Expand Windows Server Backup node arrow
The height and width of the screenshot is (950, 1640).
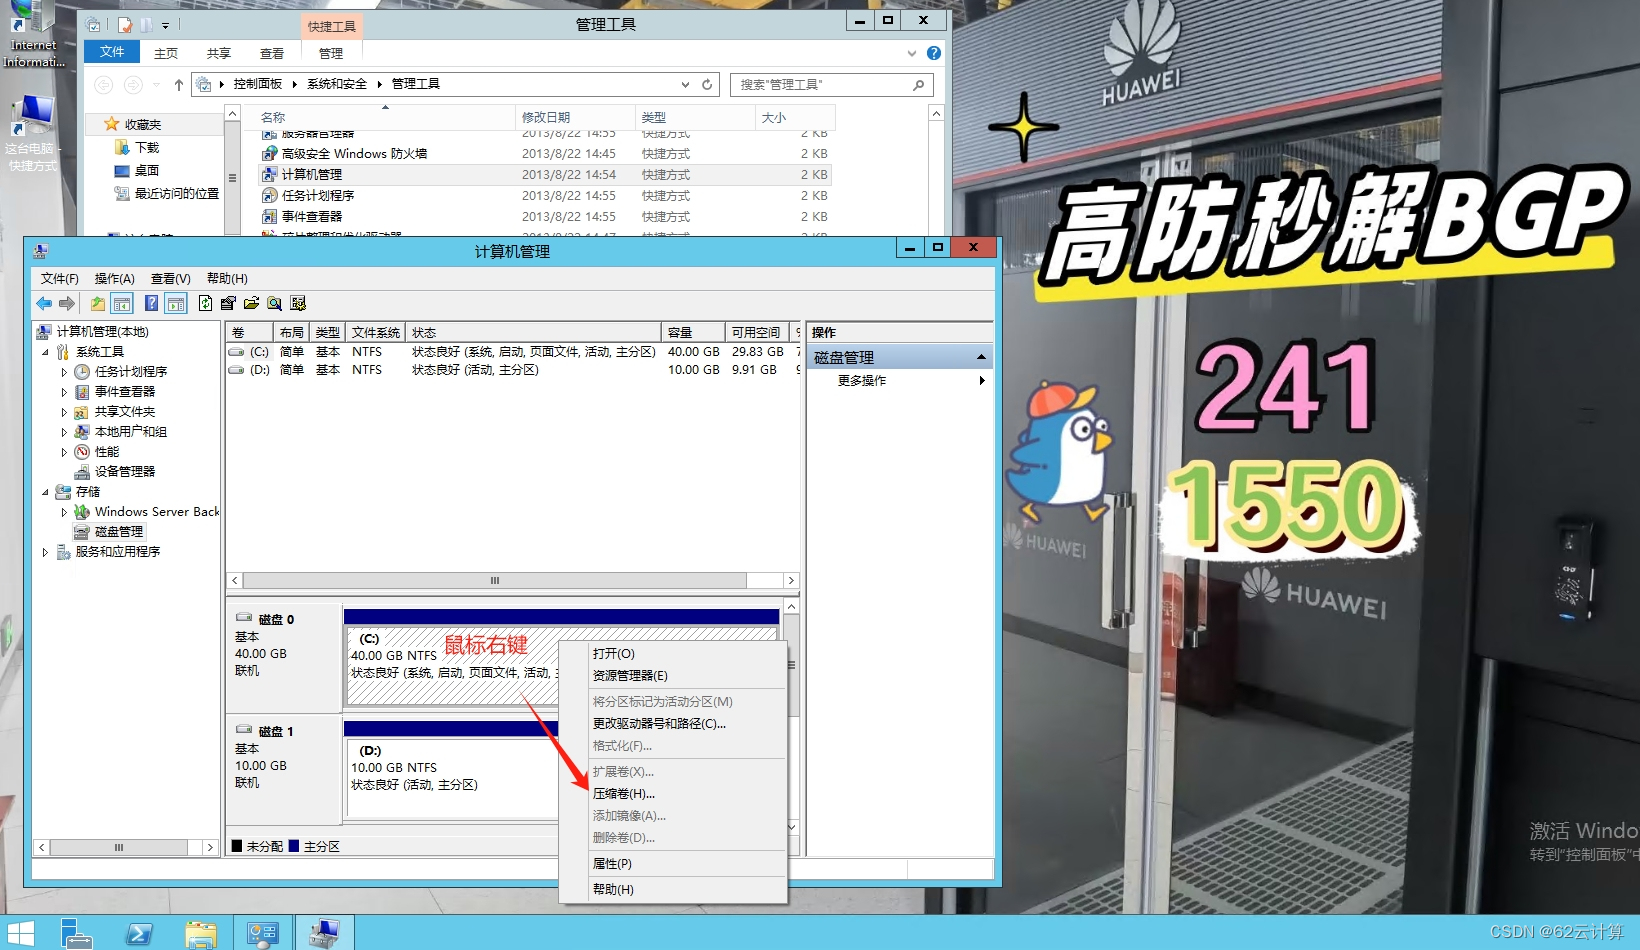click(x=64, y=512)
